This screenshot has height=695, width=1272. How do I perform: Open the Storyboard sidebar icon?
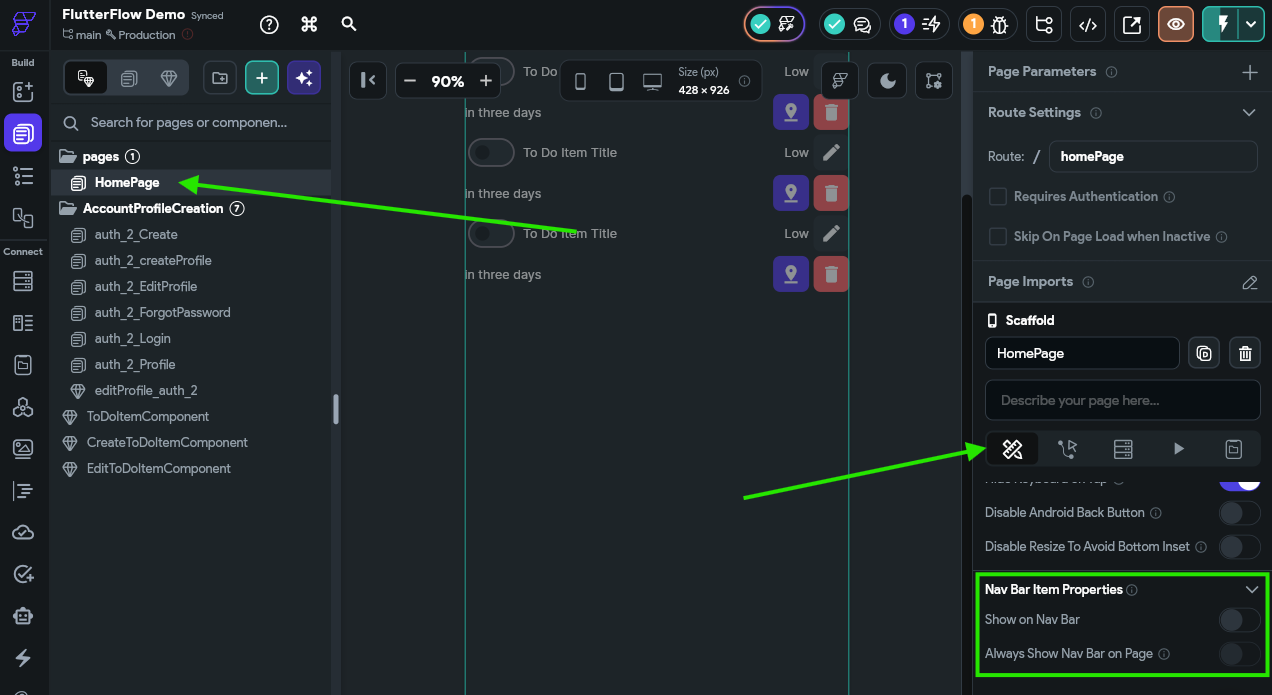(x=22, y=217)
